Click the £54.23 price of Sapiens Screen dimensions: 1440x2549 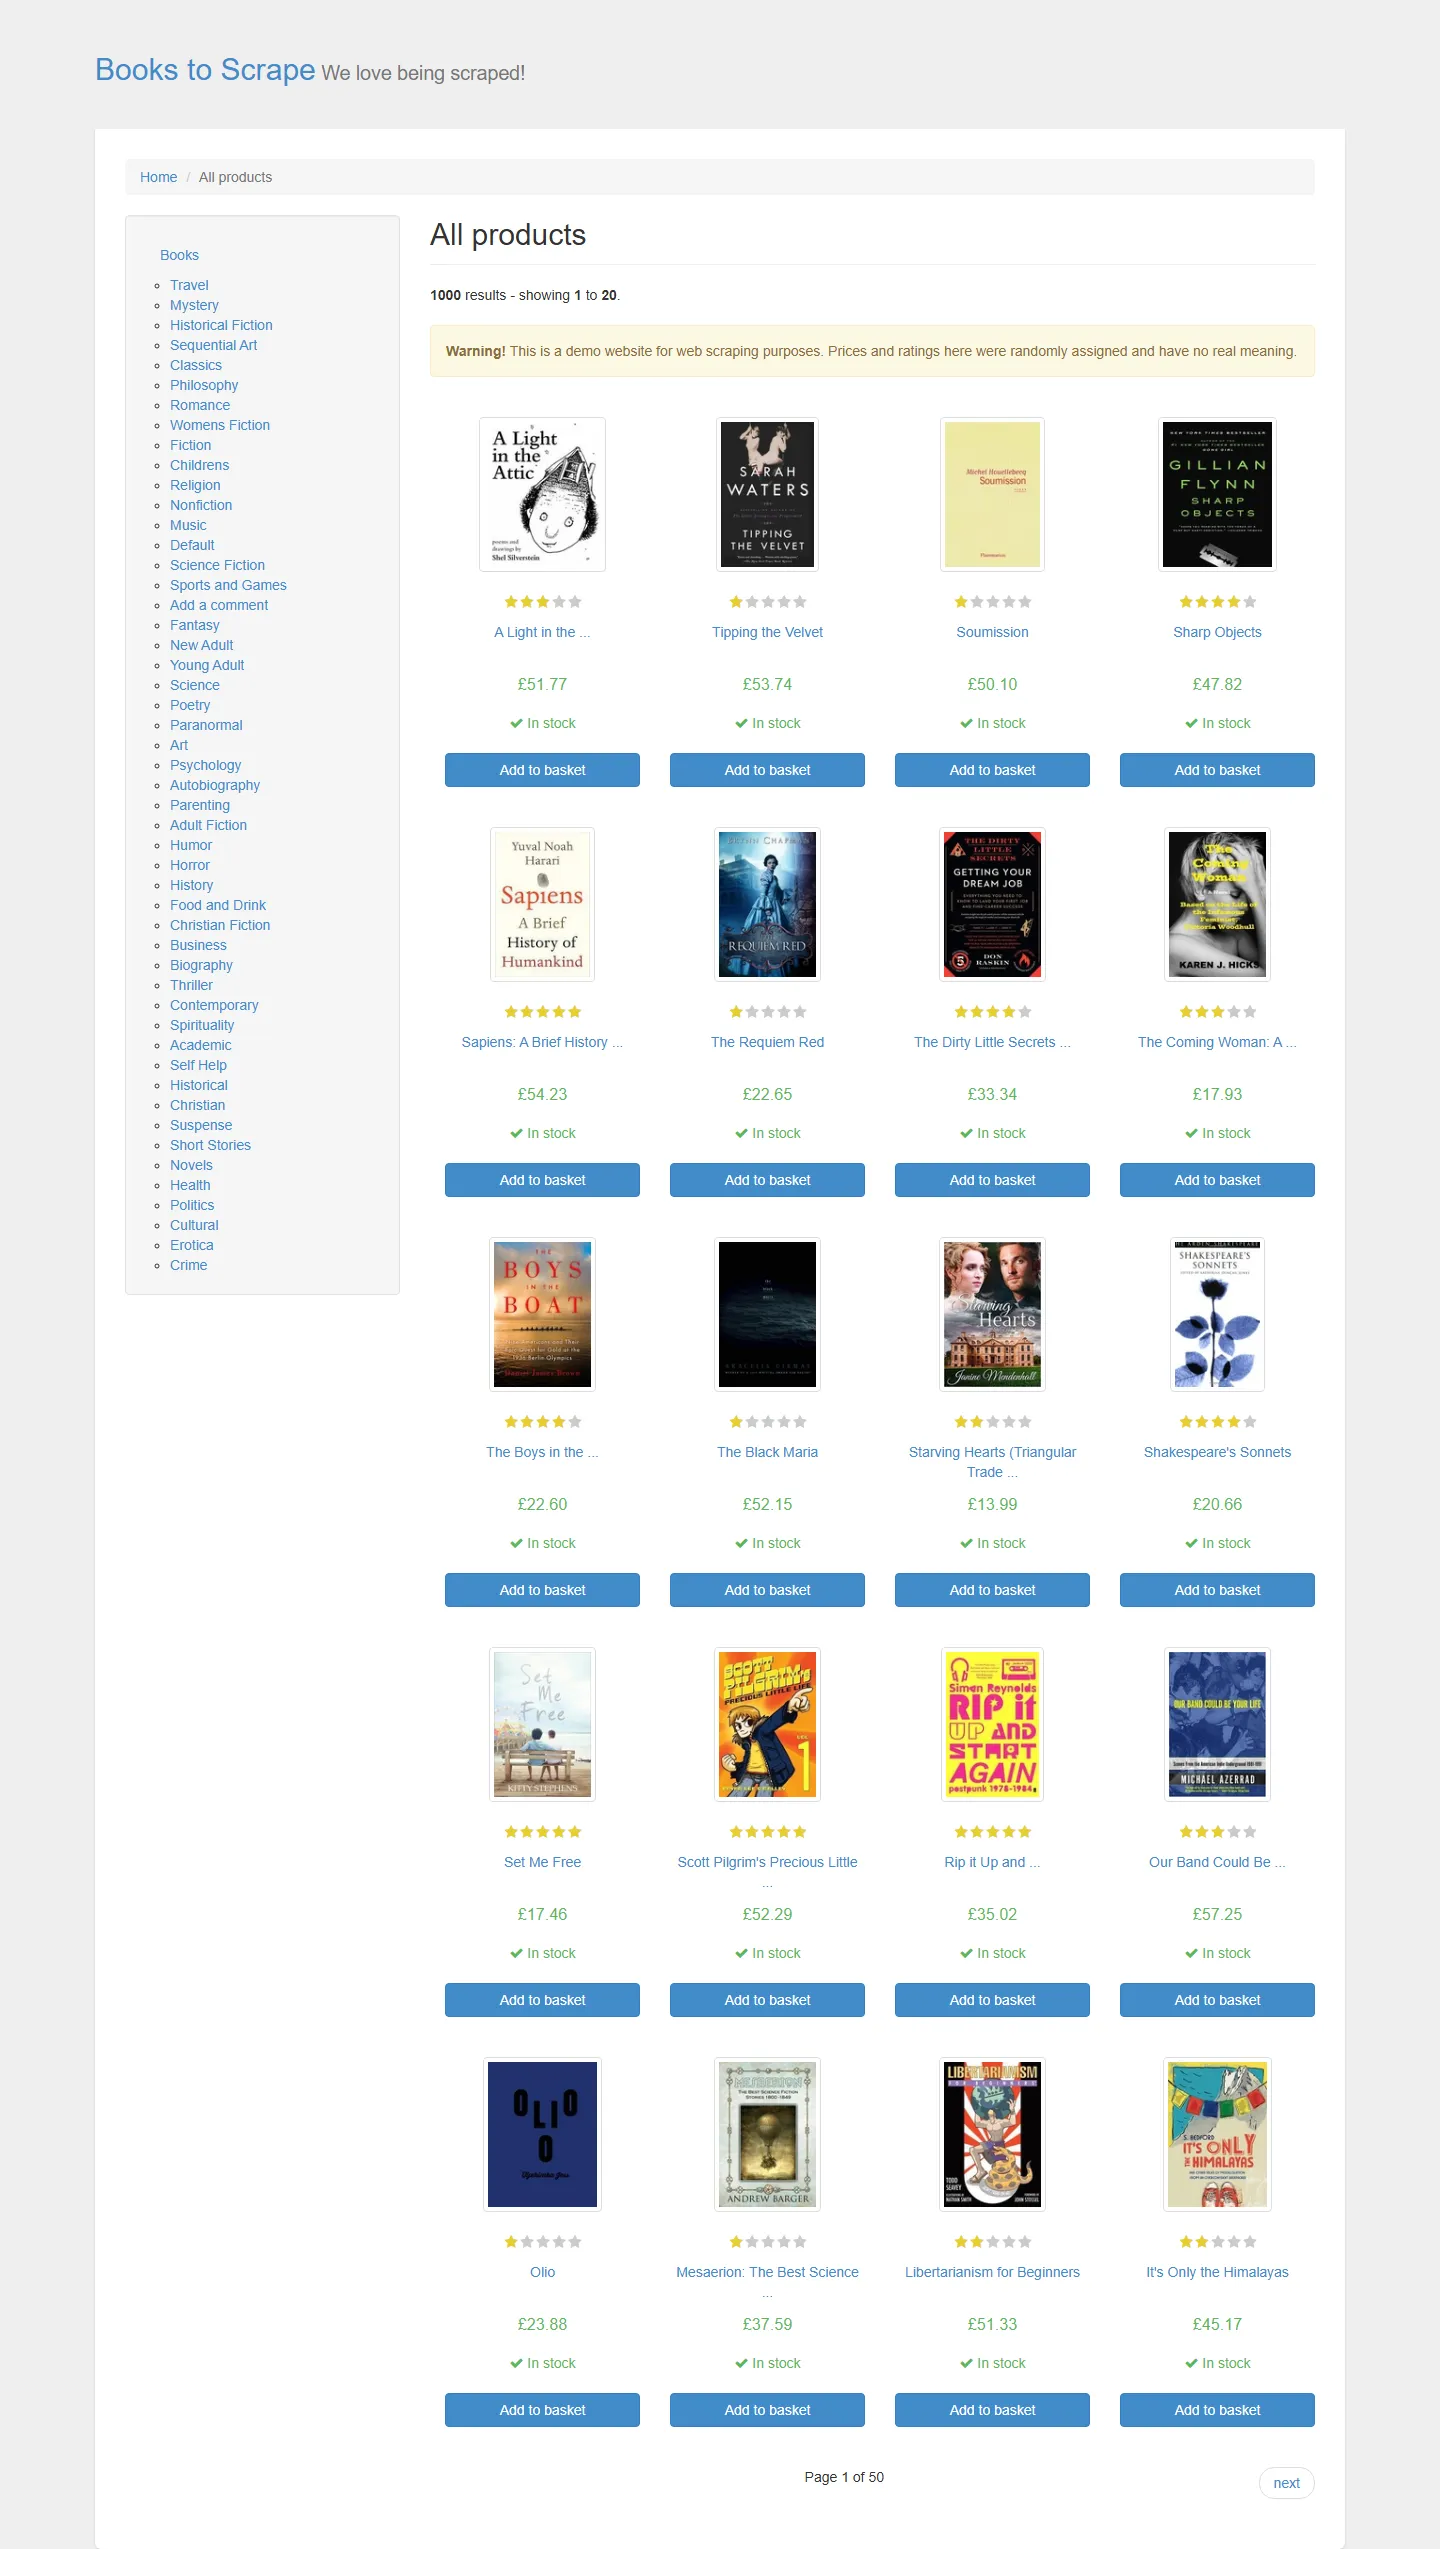(x=542, y=1094)
